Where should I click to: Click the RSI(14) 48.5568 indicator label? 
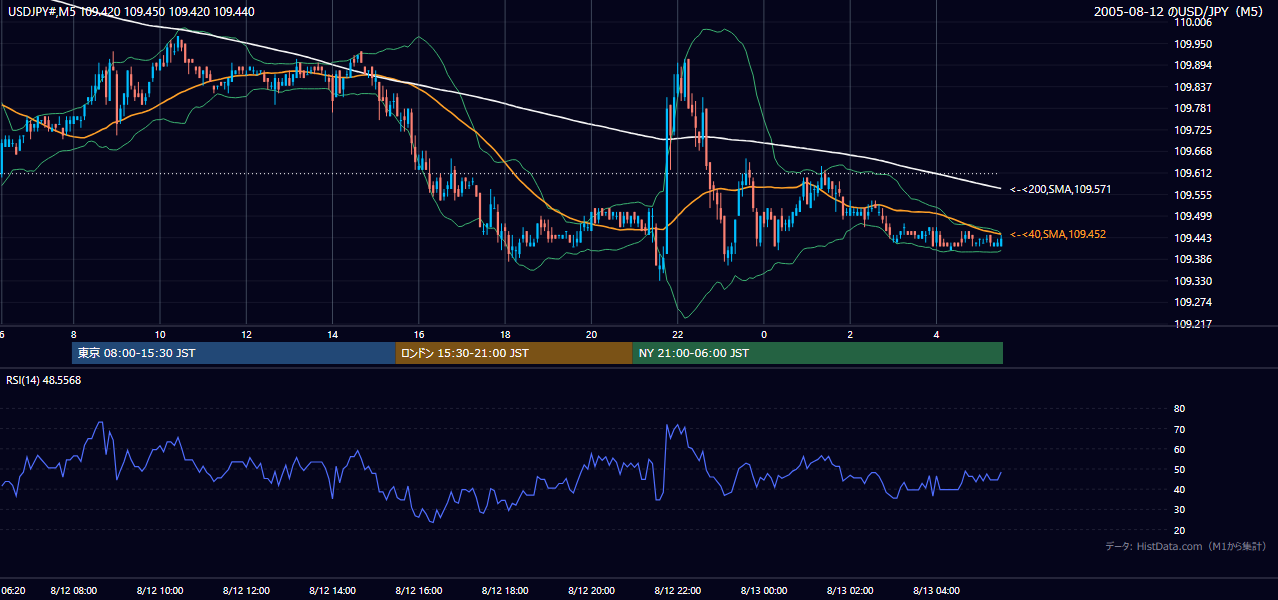[x=44, y=380]
